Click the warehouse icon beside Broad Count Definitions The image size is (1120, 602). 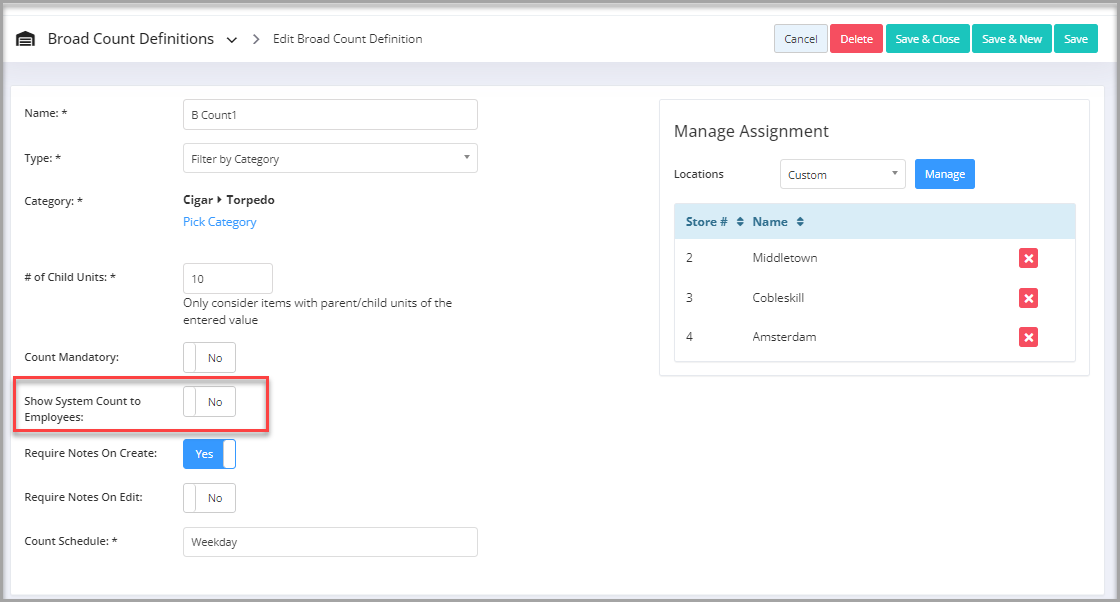coord(25,39)
